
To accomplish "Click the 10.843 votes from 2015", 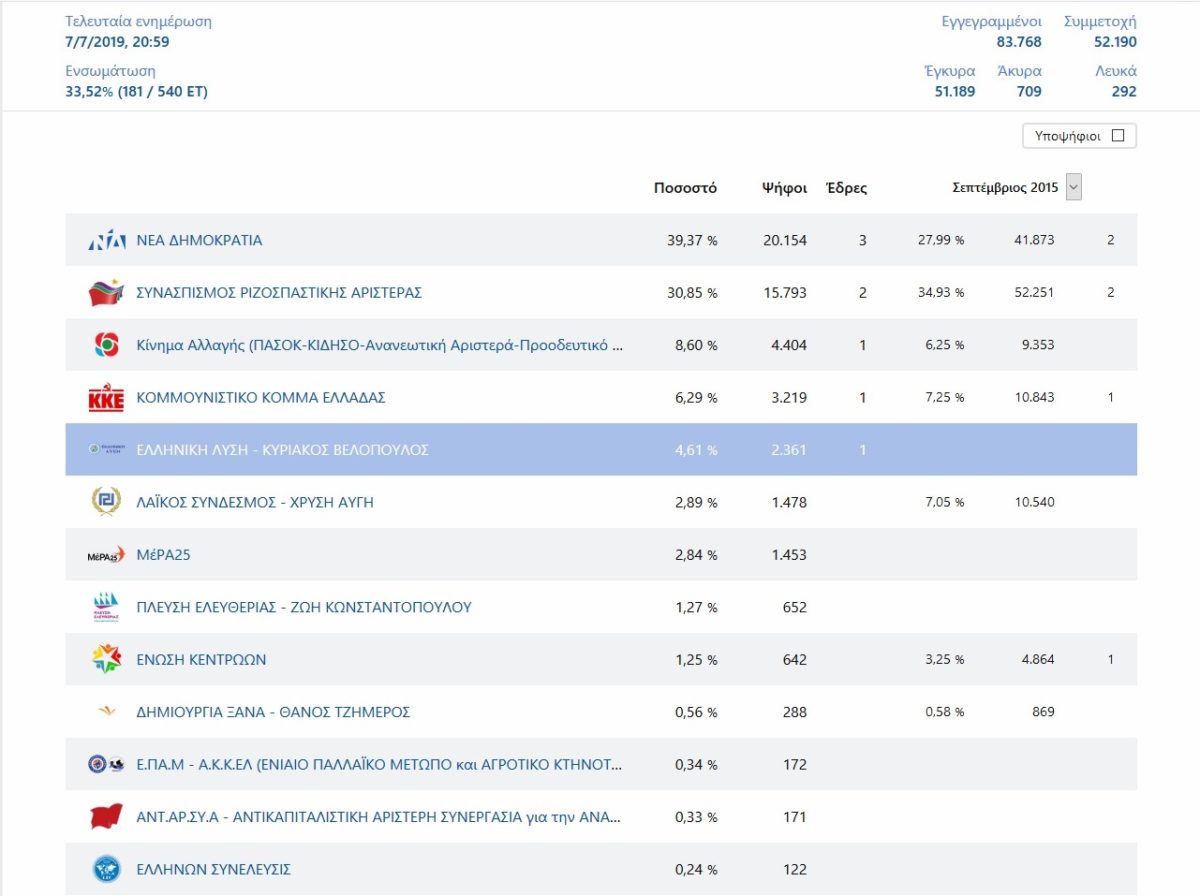I will [1035, 398].
